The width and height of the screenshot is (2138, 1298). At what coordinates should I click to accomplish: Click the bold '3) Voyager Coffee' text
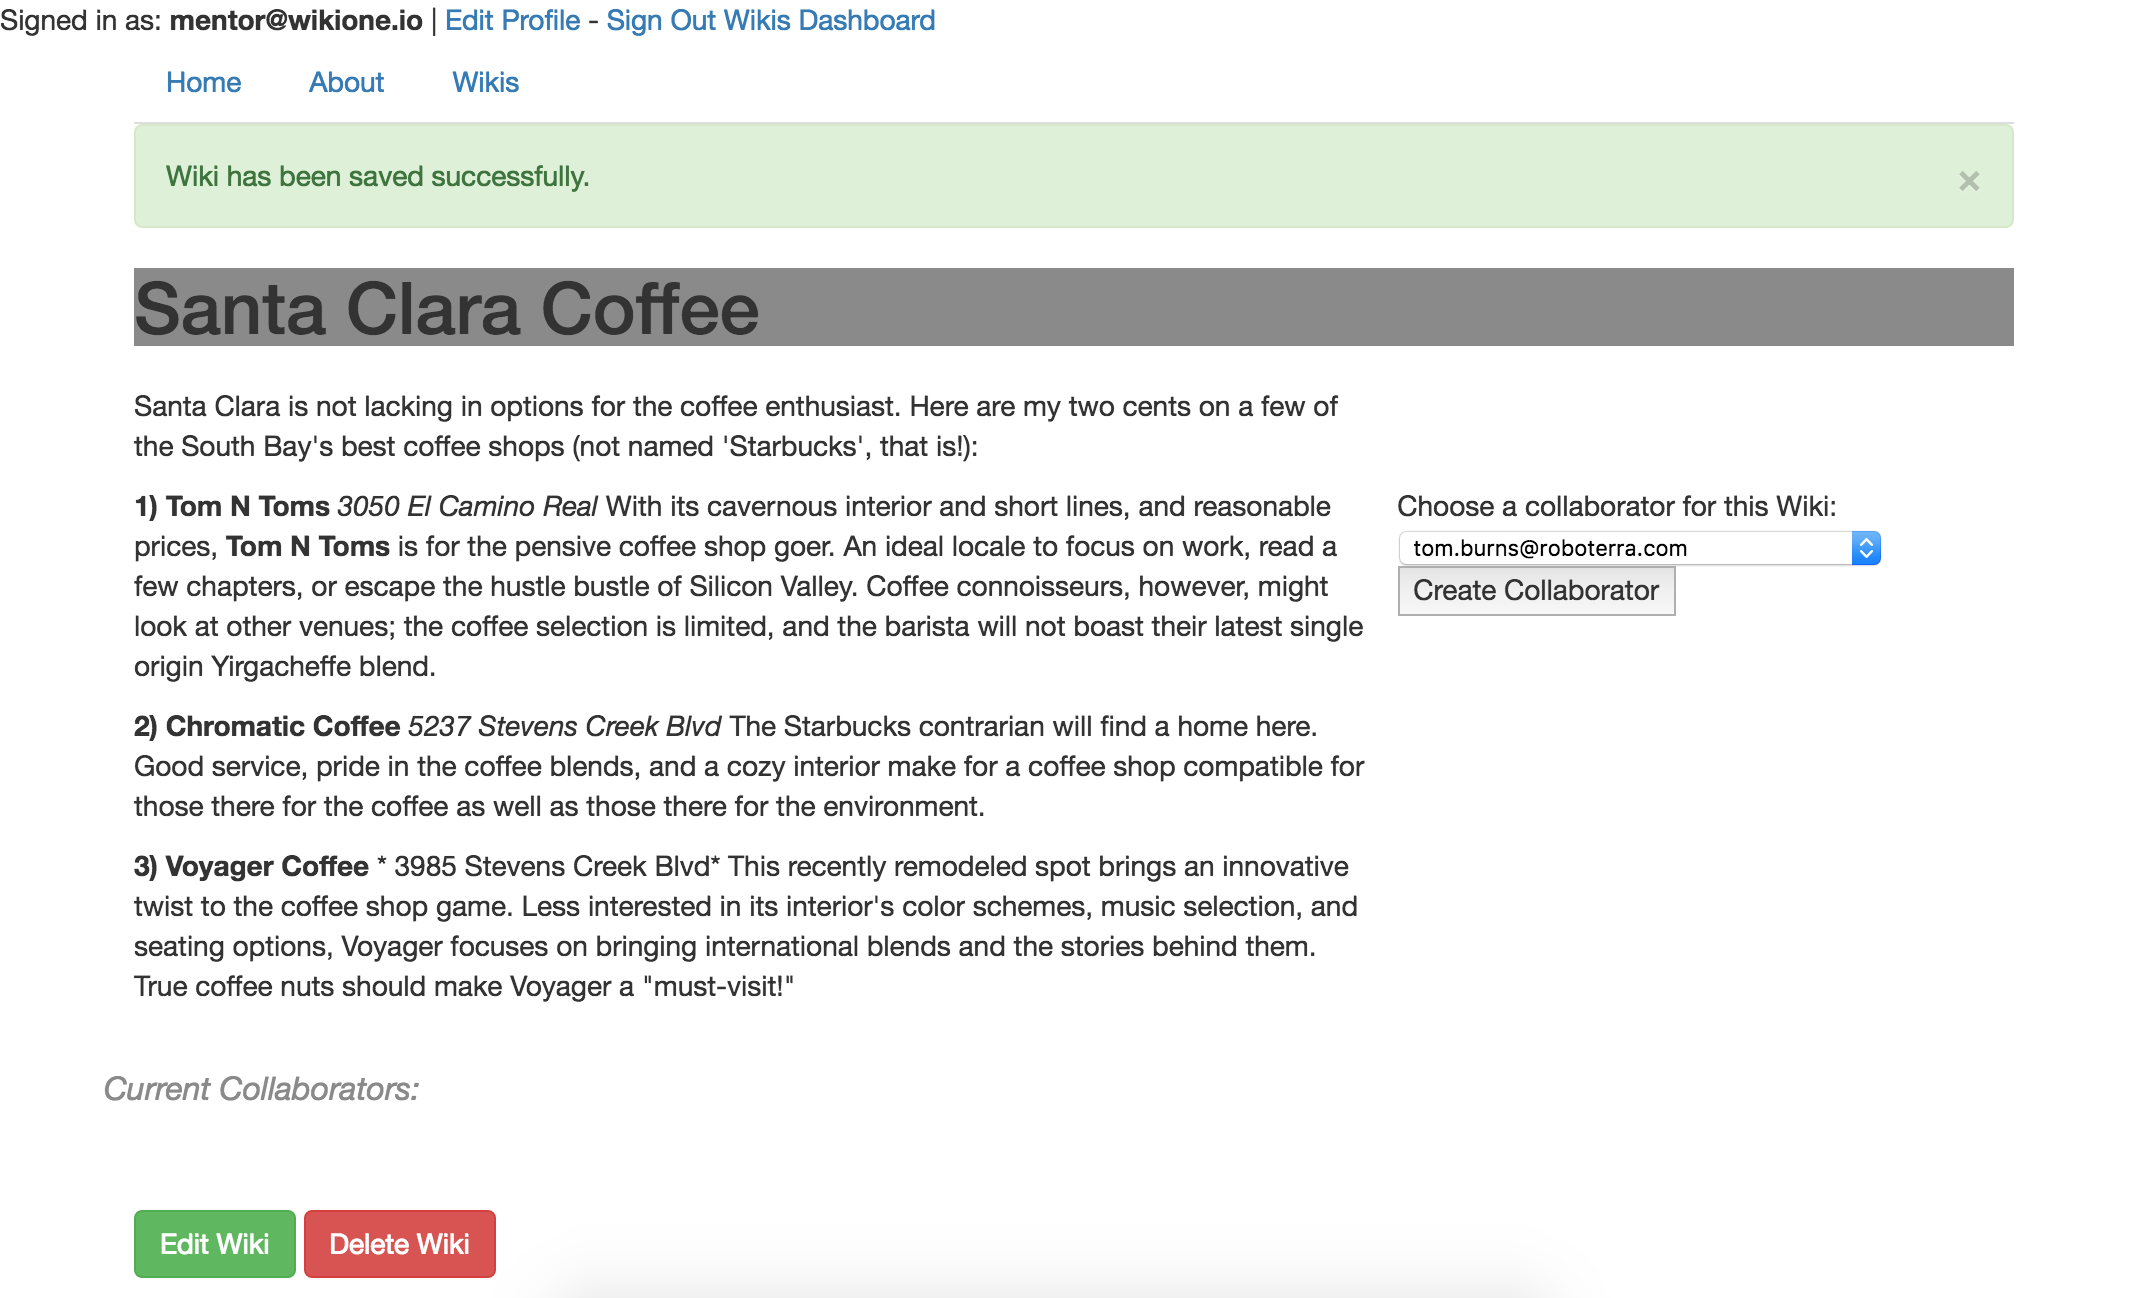pos(251,866)
